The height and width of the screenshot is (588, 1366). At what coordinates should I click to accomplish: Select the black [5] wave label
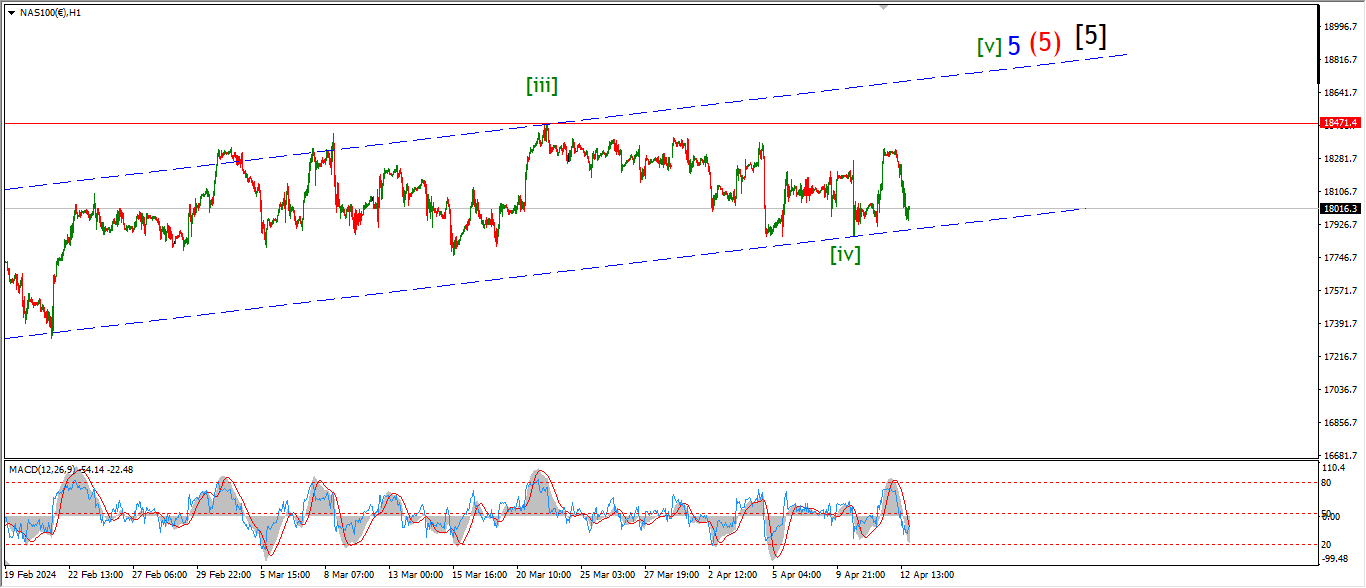[x=1090, y=36]
